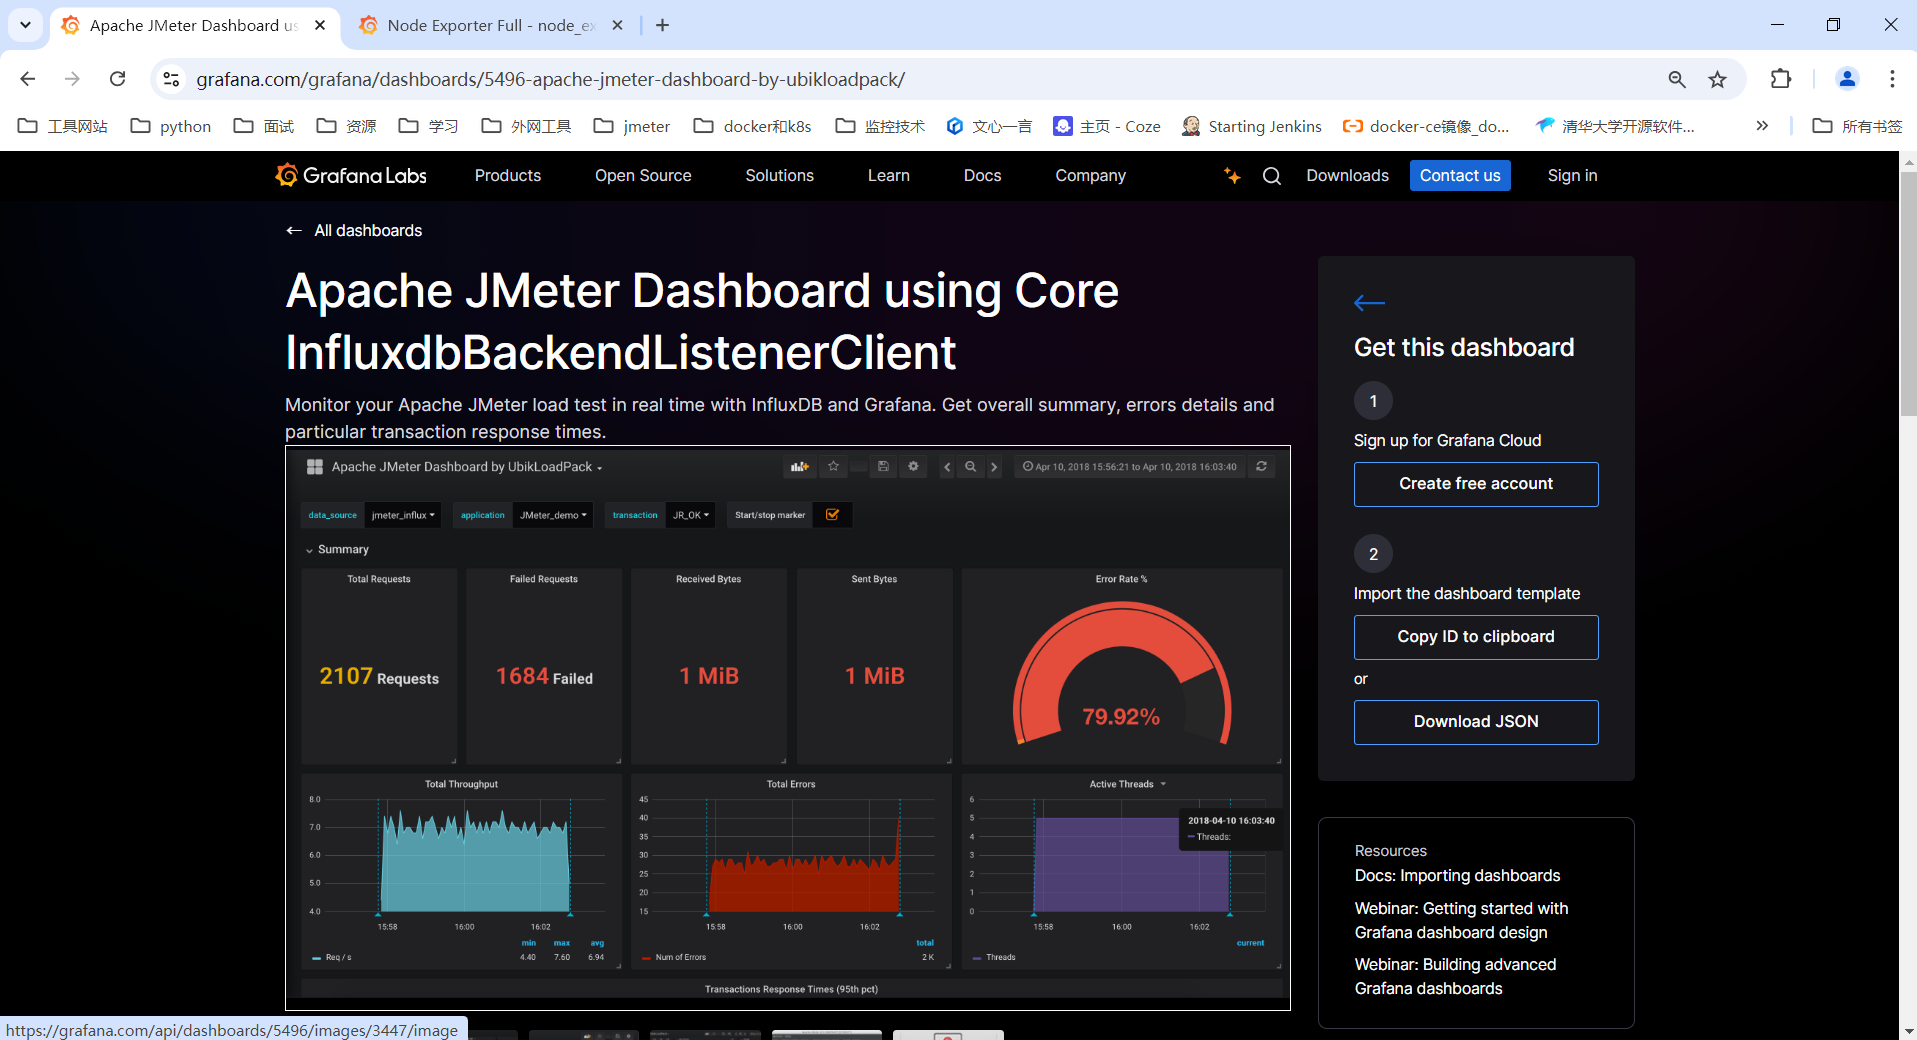The image size is (1917, 1040).
Task: Click Create free account button
Action: tap(1476, 484)
